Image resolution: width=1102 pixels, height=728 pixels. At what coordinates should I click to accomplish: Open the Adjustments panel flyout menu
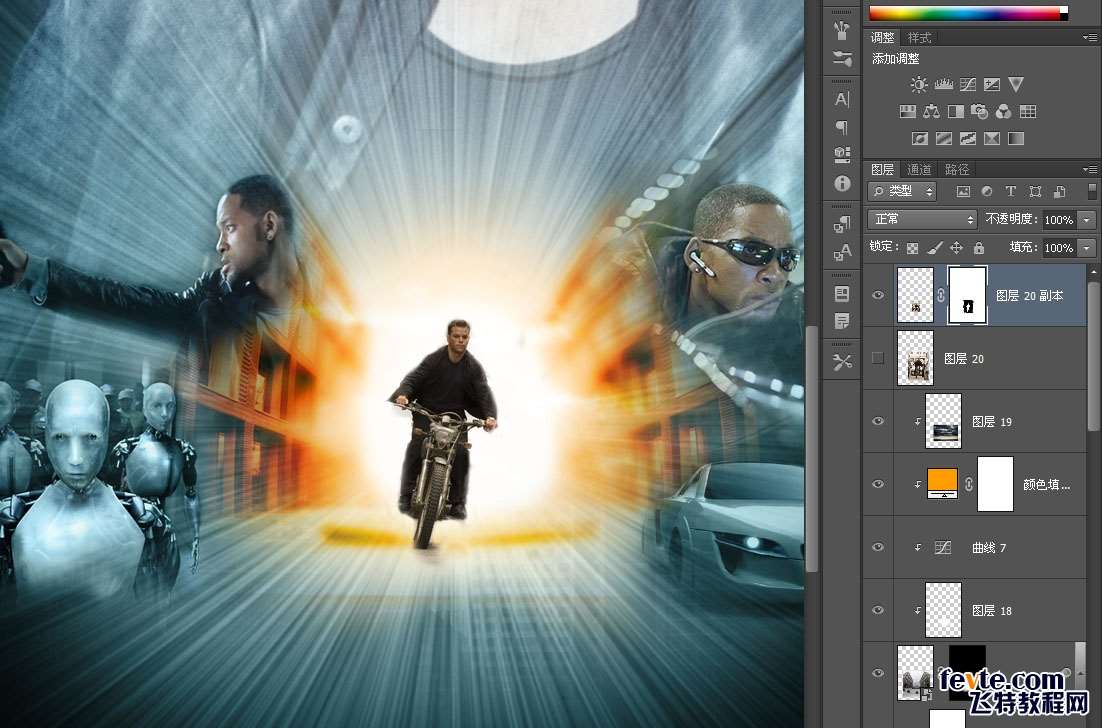(x=1089, y=37)
